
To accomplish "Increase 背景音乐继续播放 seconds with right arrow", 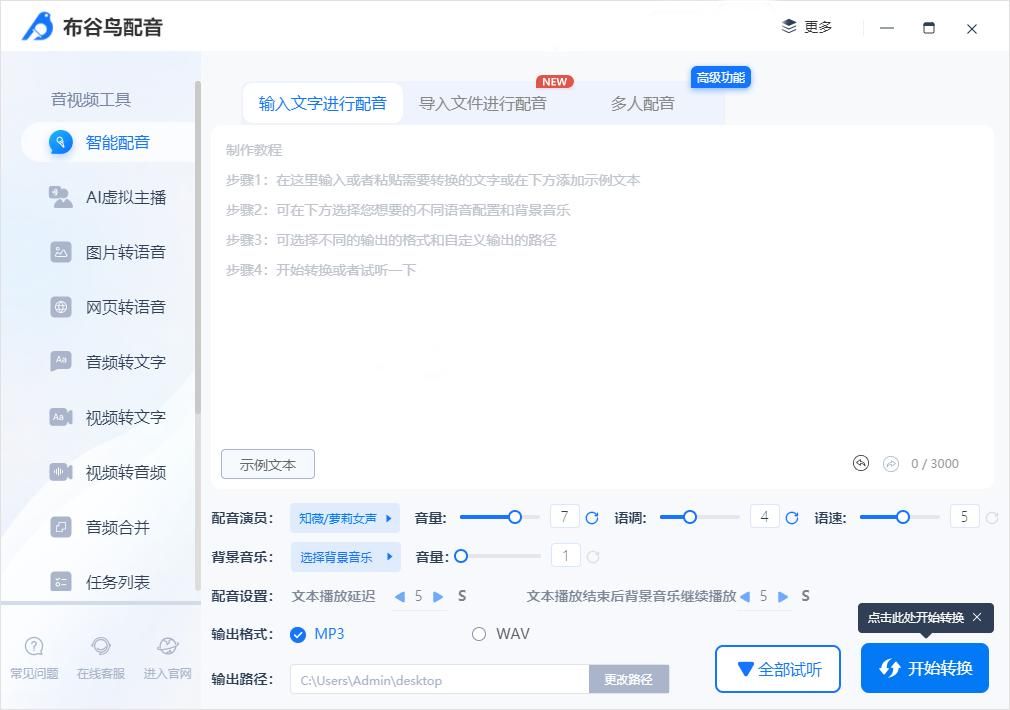I will tap(783, 597).
